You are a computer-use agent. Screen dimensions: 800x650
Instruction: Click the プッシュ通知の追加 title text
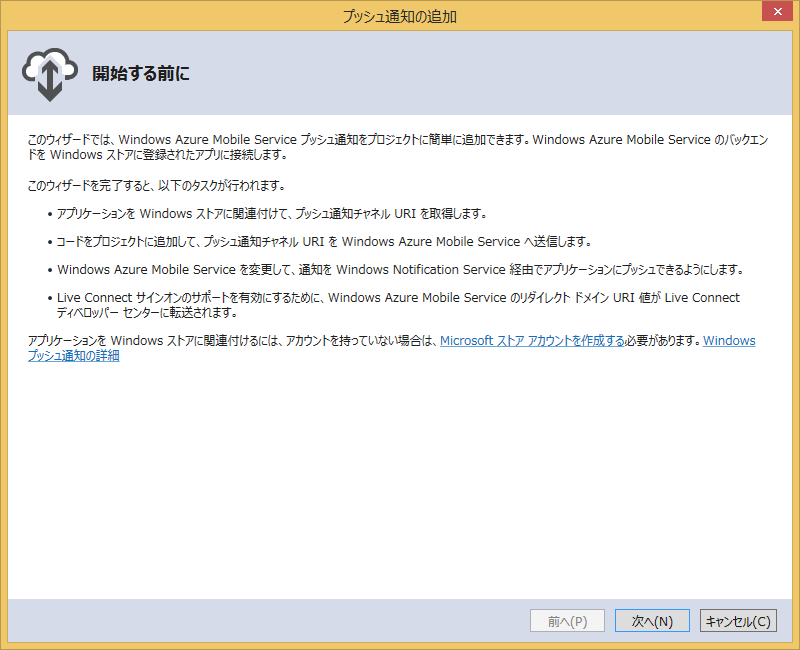[x=399, y=16]
